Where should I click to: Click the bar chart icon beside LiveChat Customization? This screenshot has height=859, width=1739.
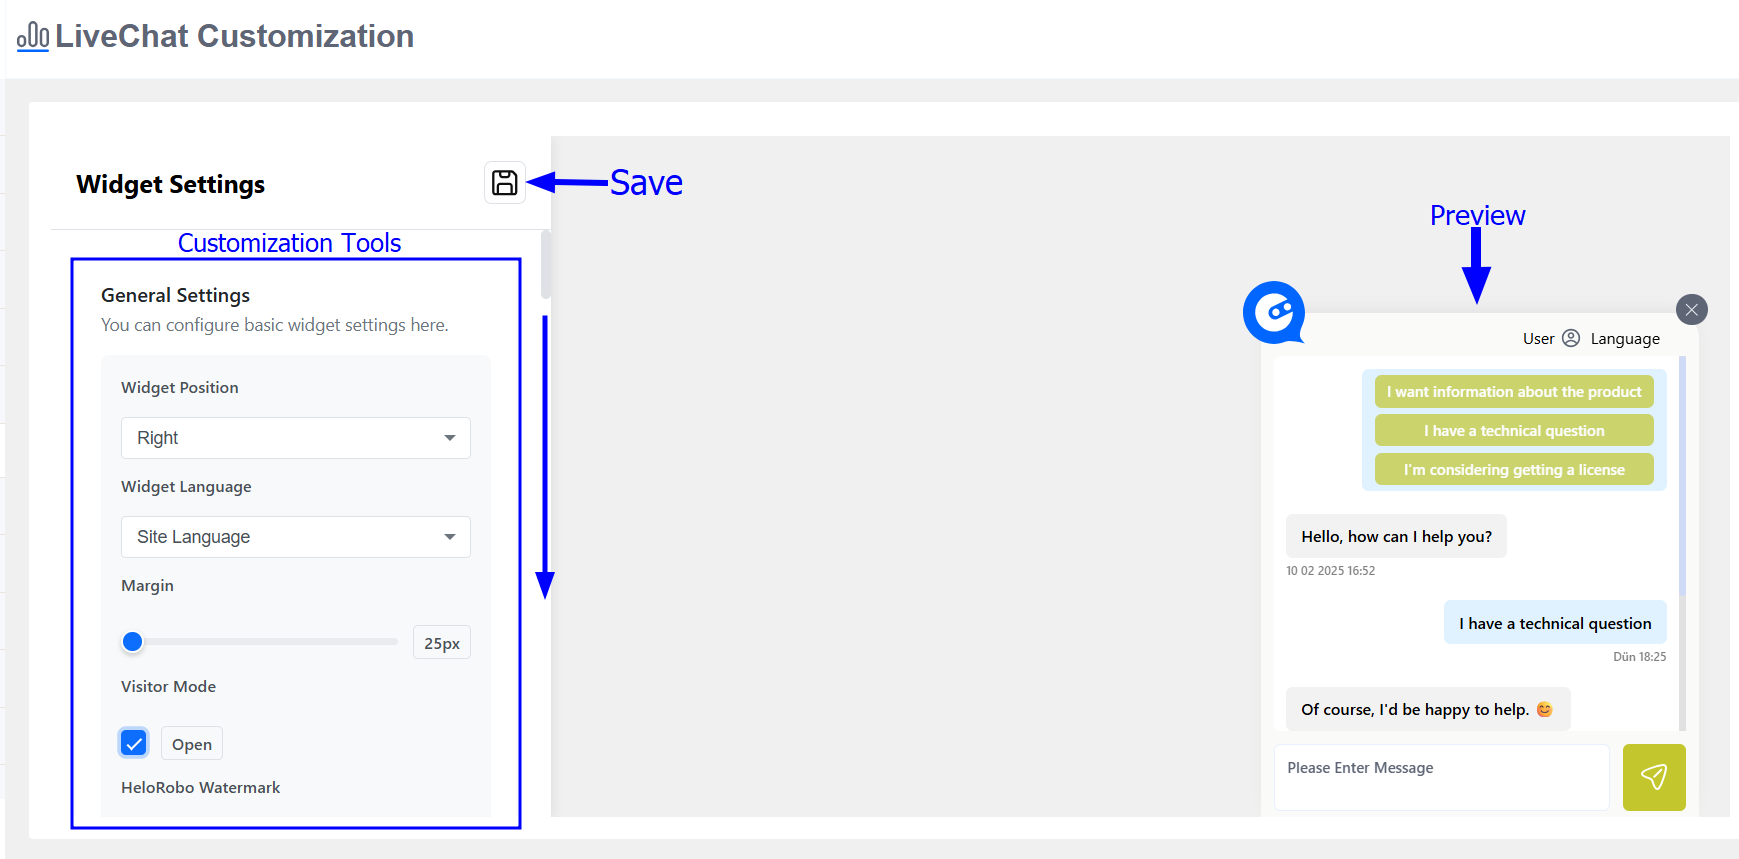[x=33, y=36]
